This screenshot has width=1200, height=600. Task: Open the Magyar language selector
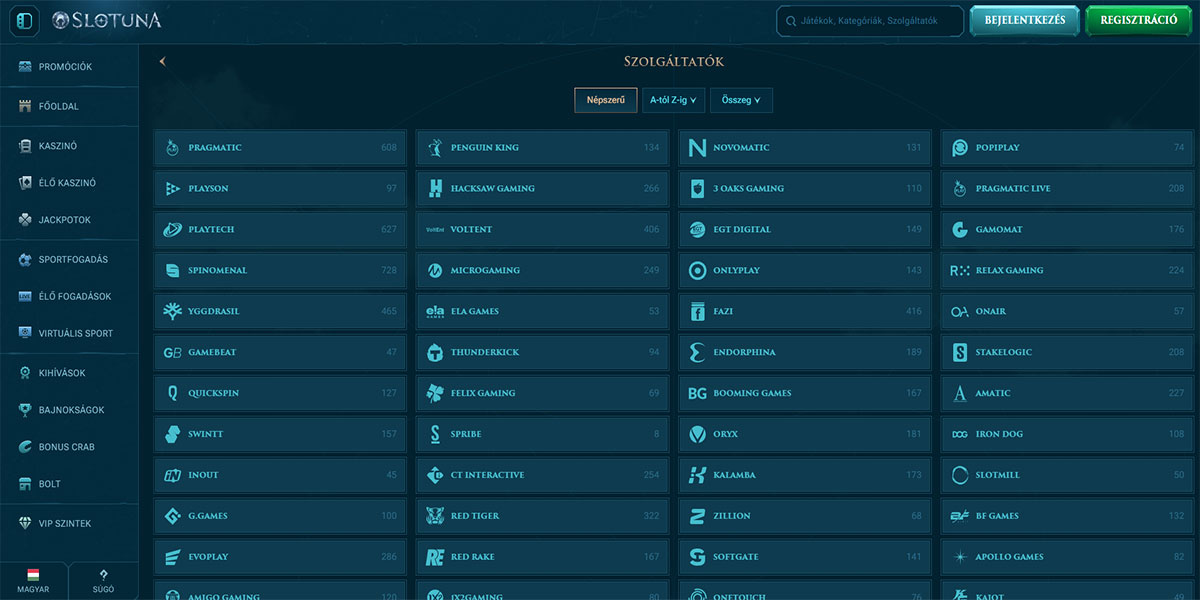pos(33,581)
